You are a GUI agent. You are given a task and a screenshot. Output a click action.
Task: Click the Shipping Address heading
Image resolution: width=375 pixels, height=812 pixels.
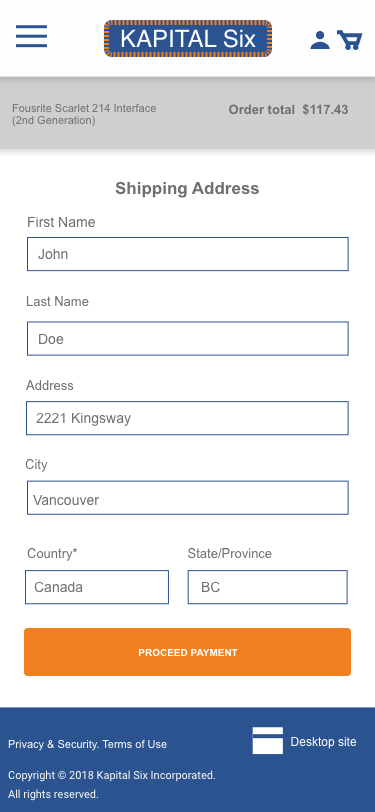pyautogui.click(x=187, y=188)
